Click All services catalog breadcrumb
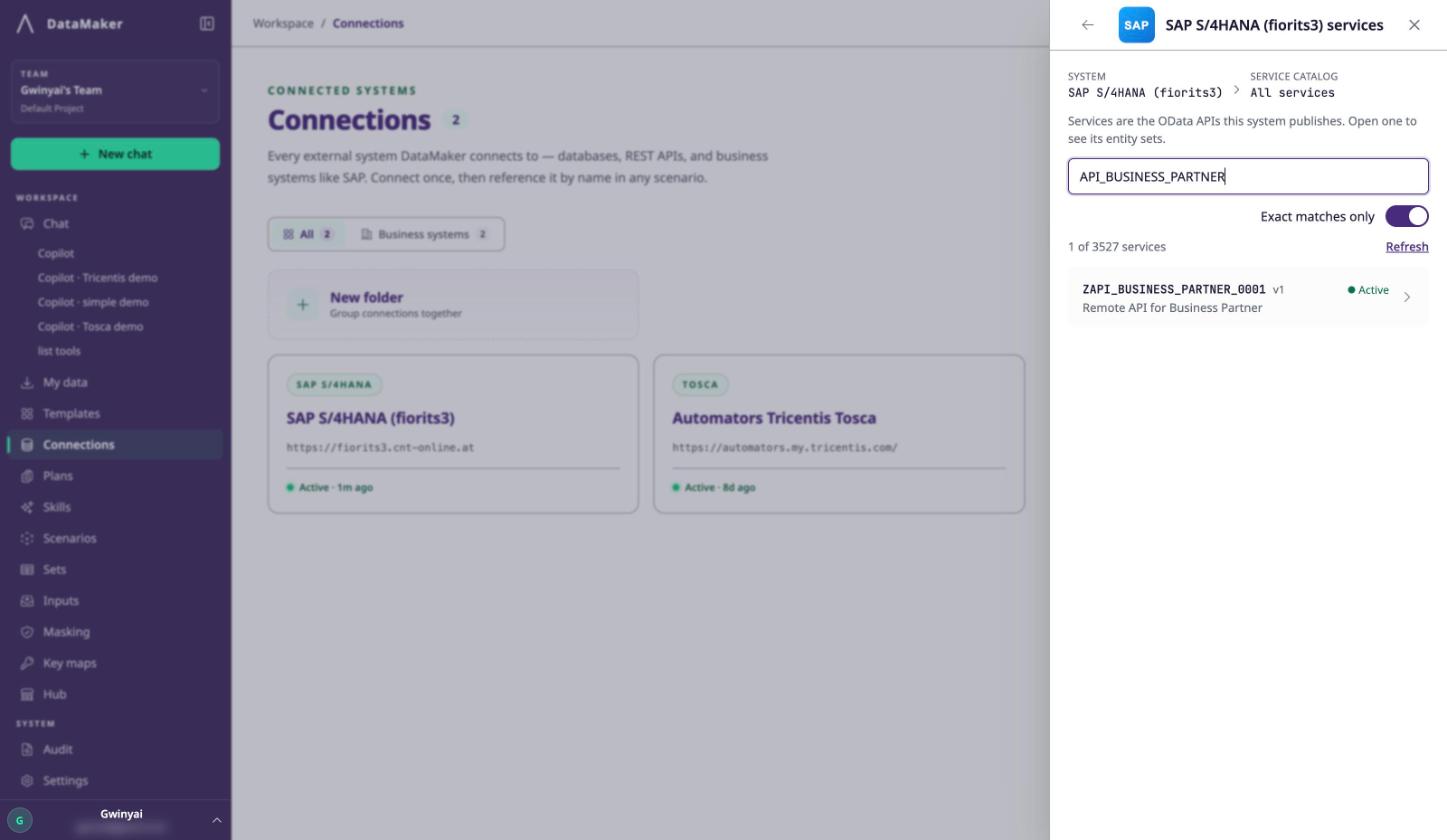1447x840 pixels. click(x=1292, y=93)
